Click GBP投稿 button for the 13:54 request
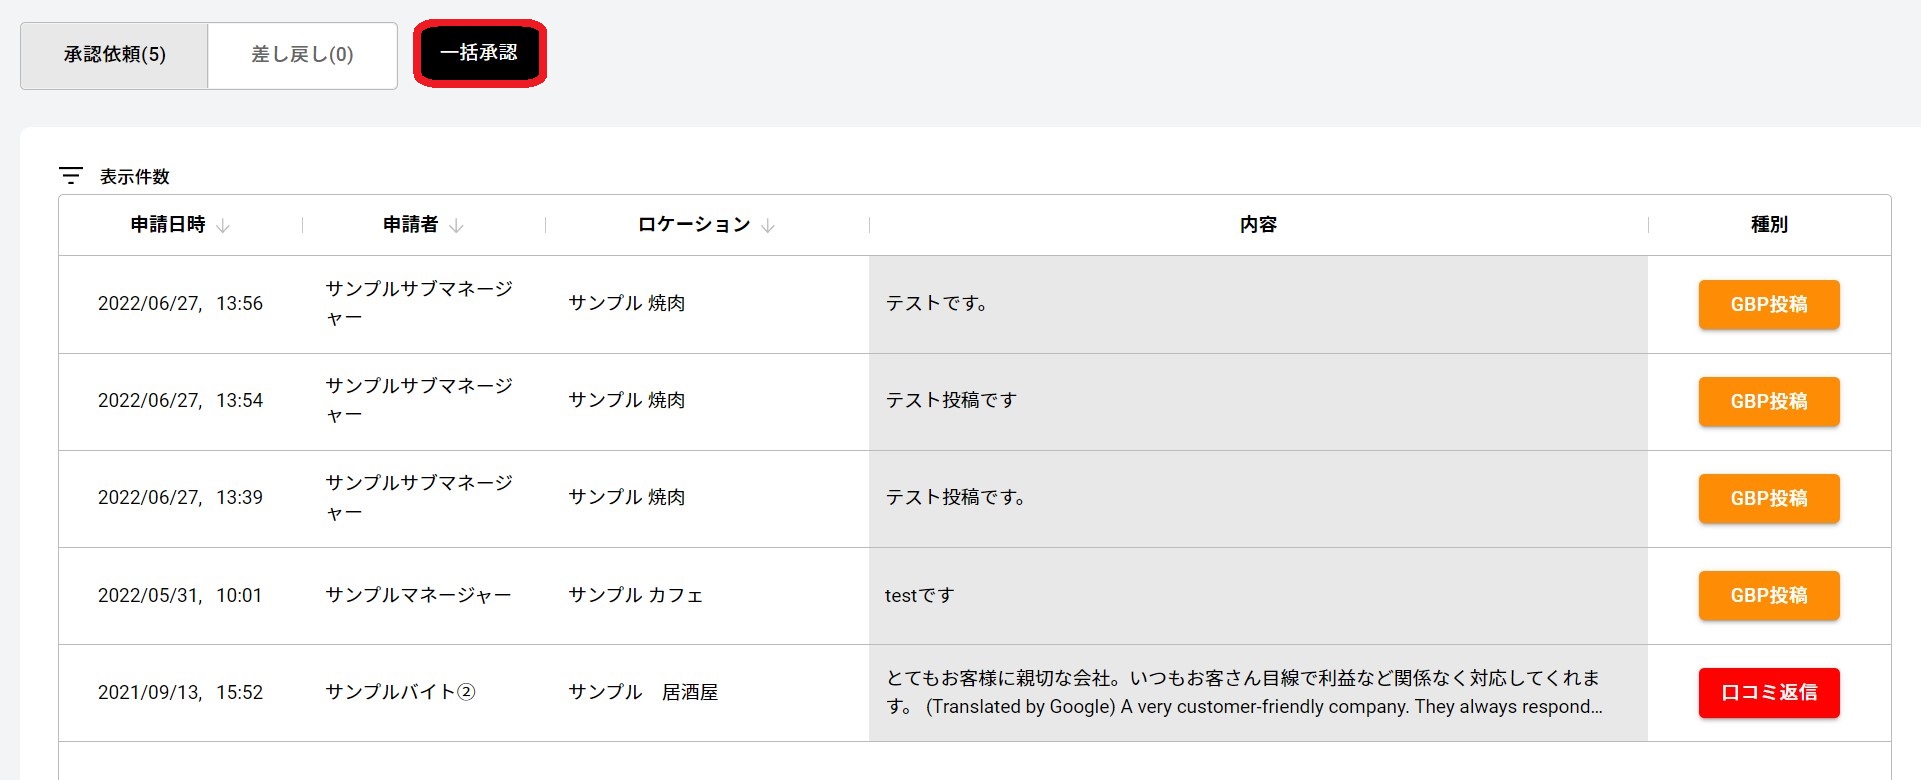Viewport: 1921px width, 780px height. pyautogui.click(x=1768, y=402)
